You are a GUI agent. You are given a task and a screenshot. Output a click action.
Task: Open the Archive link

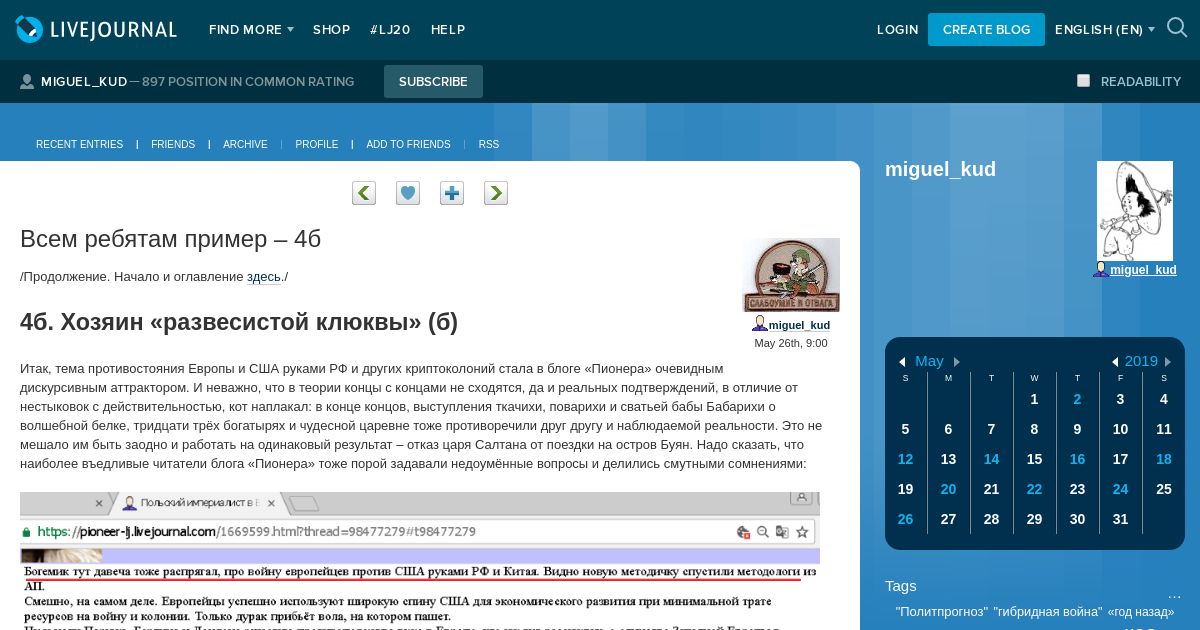tap(245, 145)
